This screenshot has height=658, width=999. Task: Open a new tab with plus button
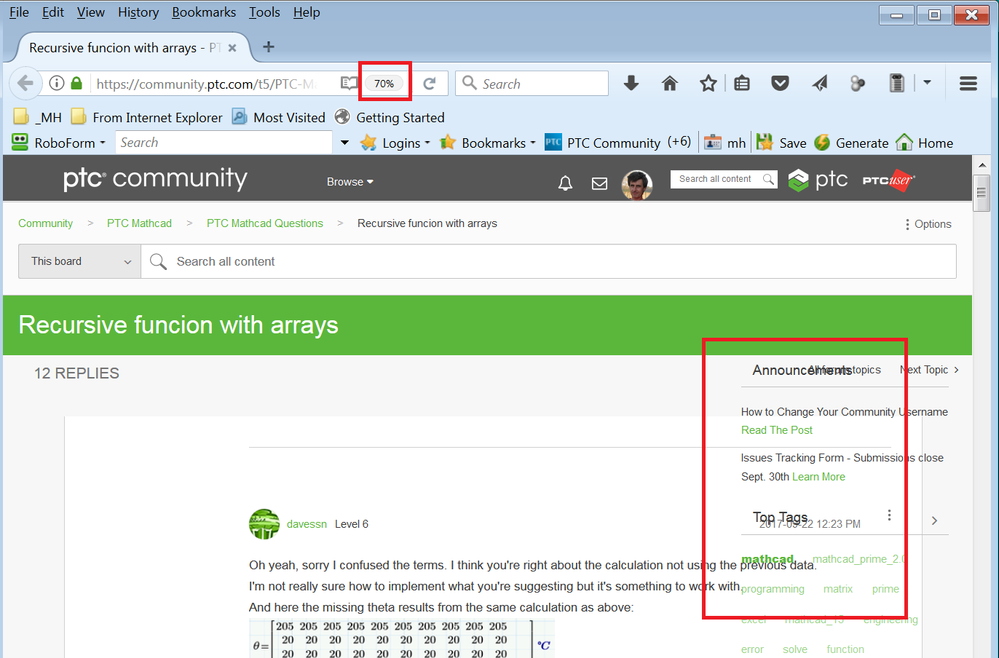pos(268,47)
